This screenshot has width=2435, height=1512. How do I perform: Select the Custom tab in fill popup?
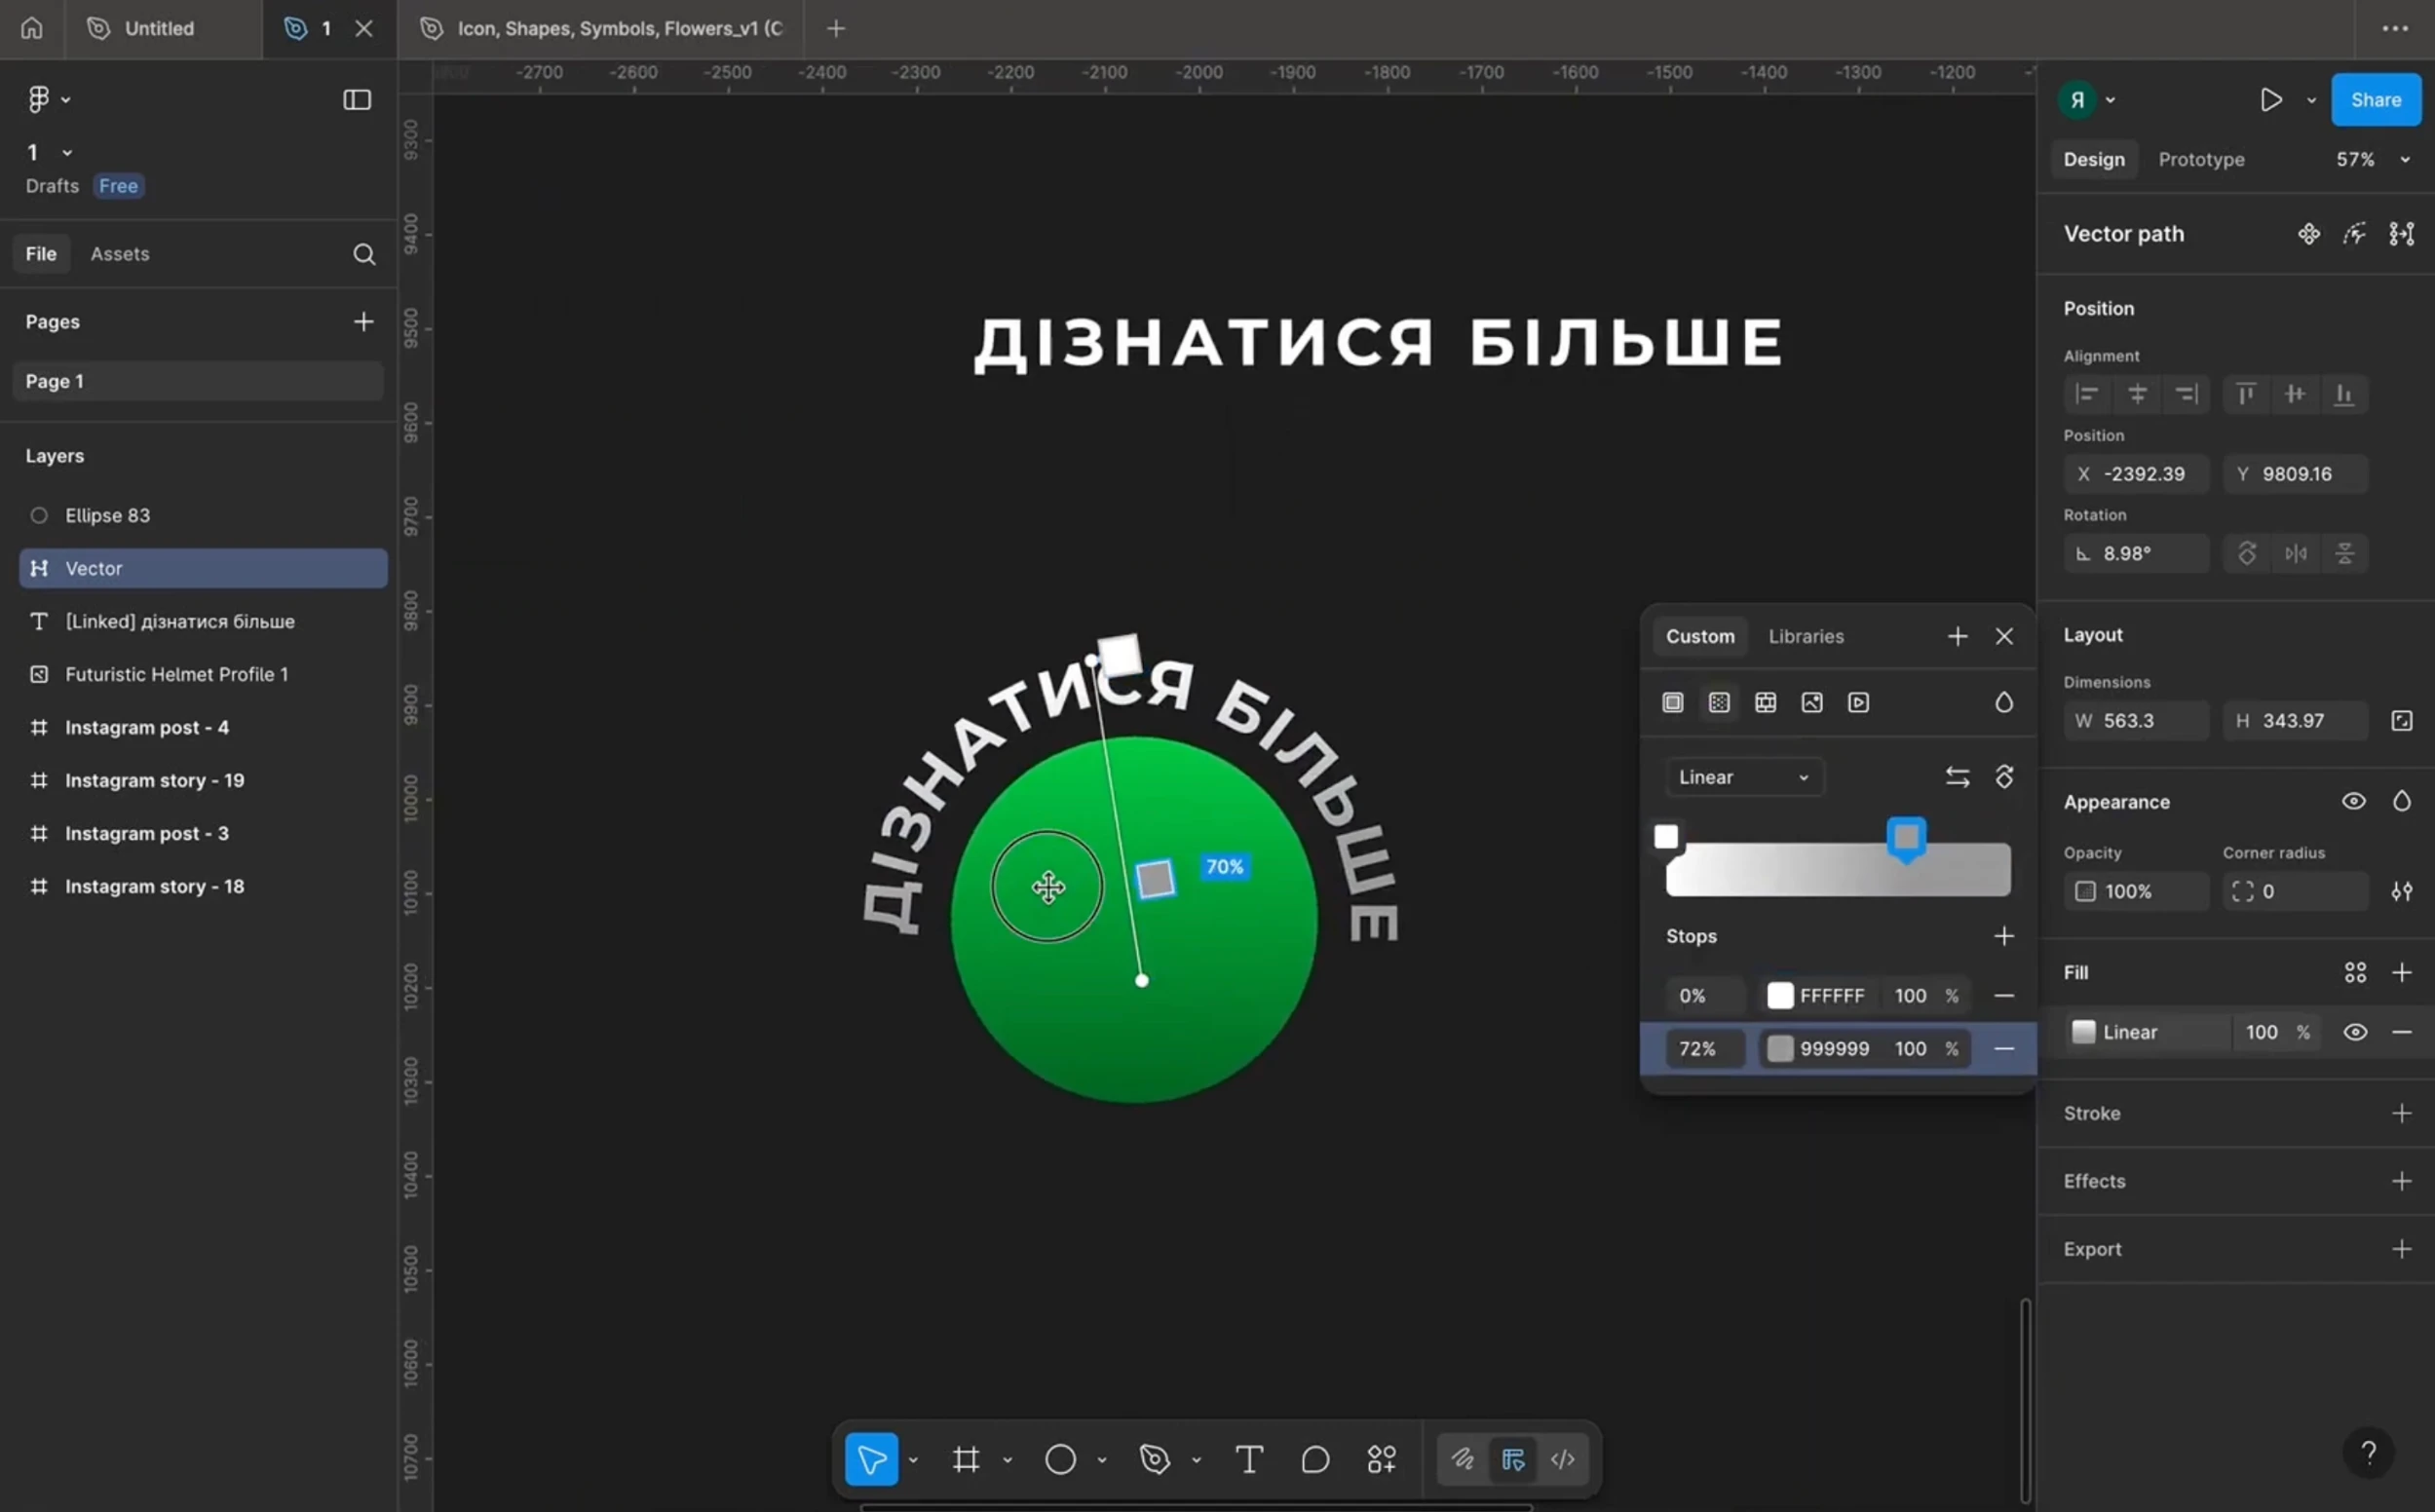tap(1700, 636)
